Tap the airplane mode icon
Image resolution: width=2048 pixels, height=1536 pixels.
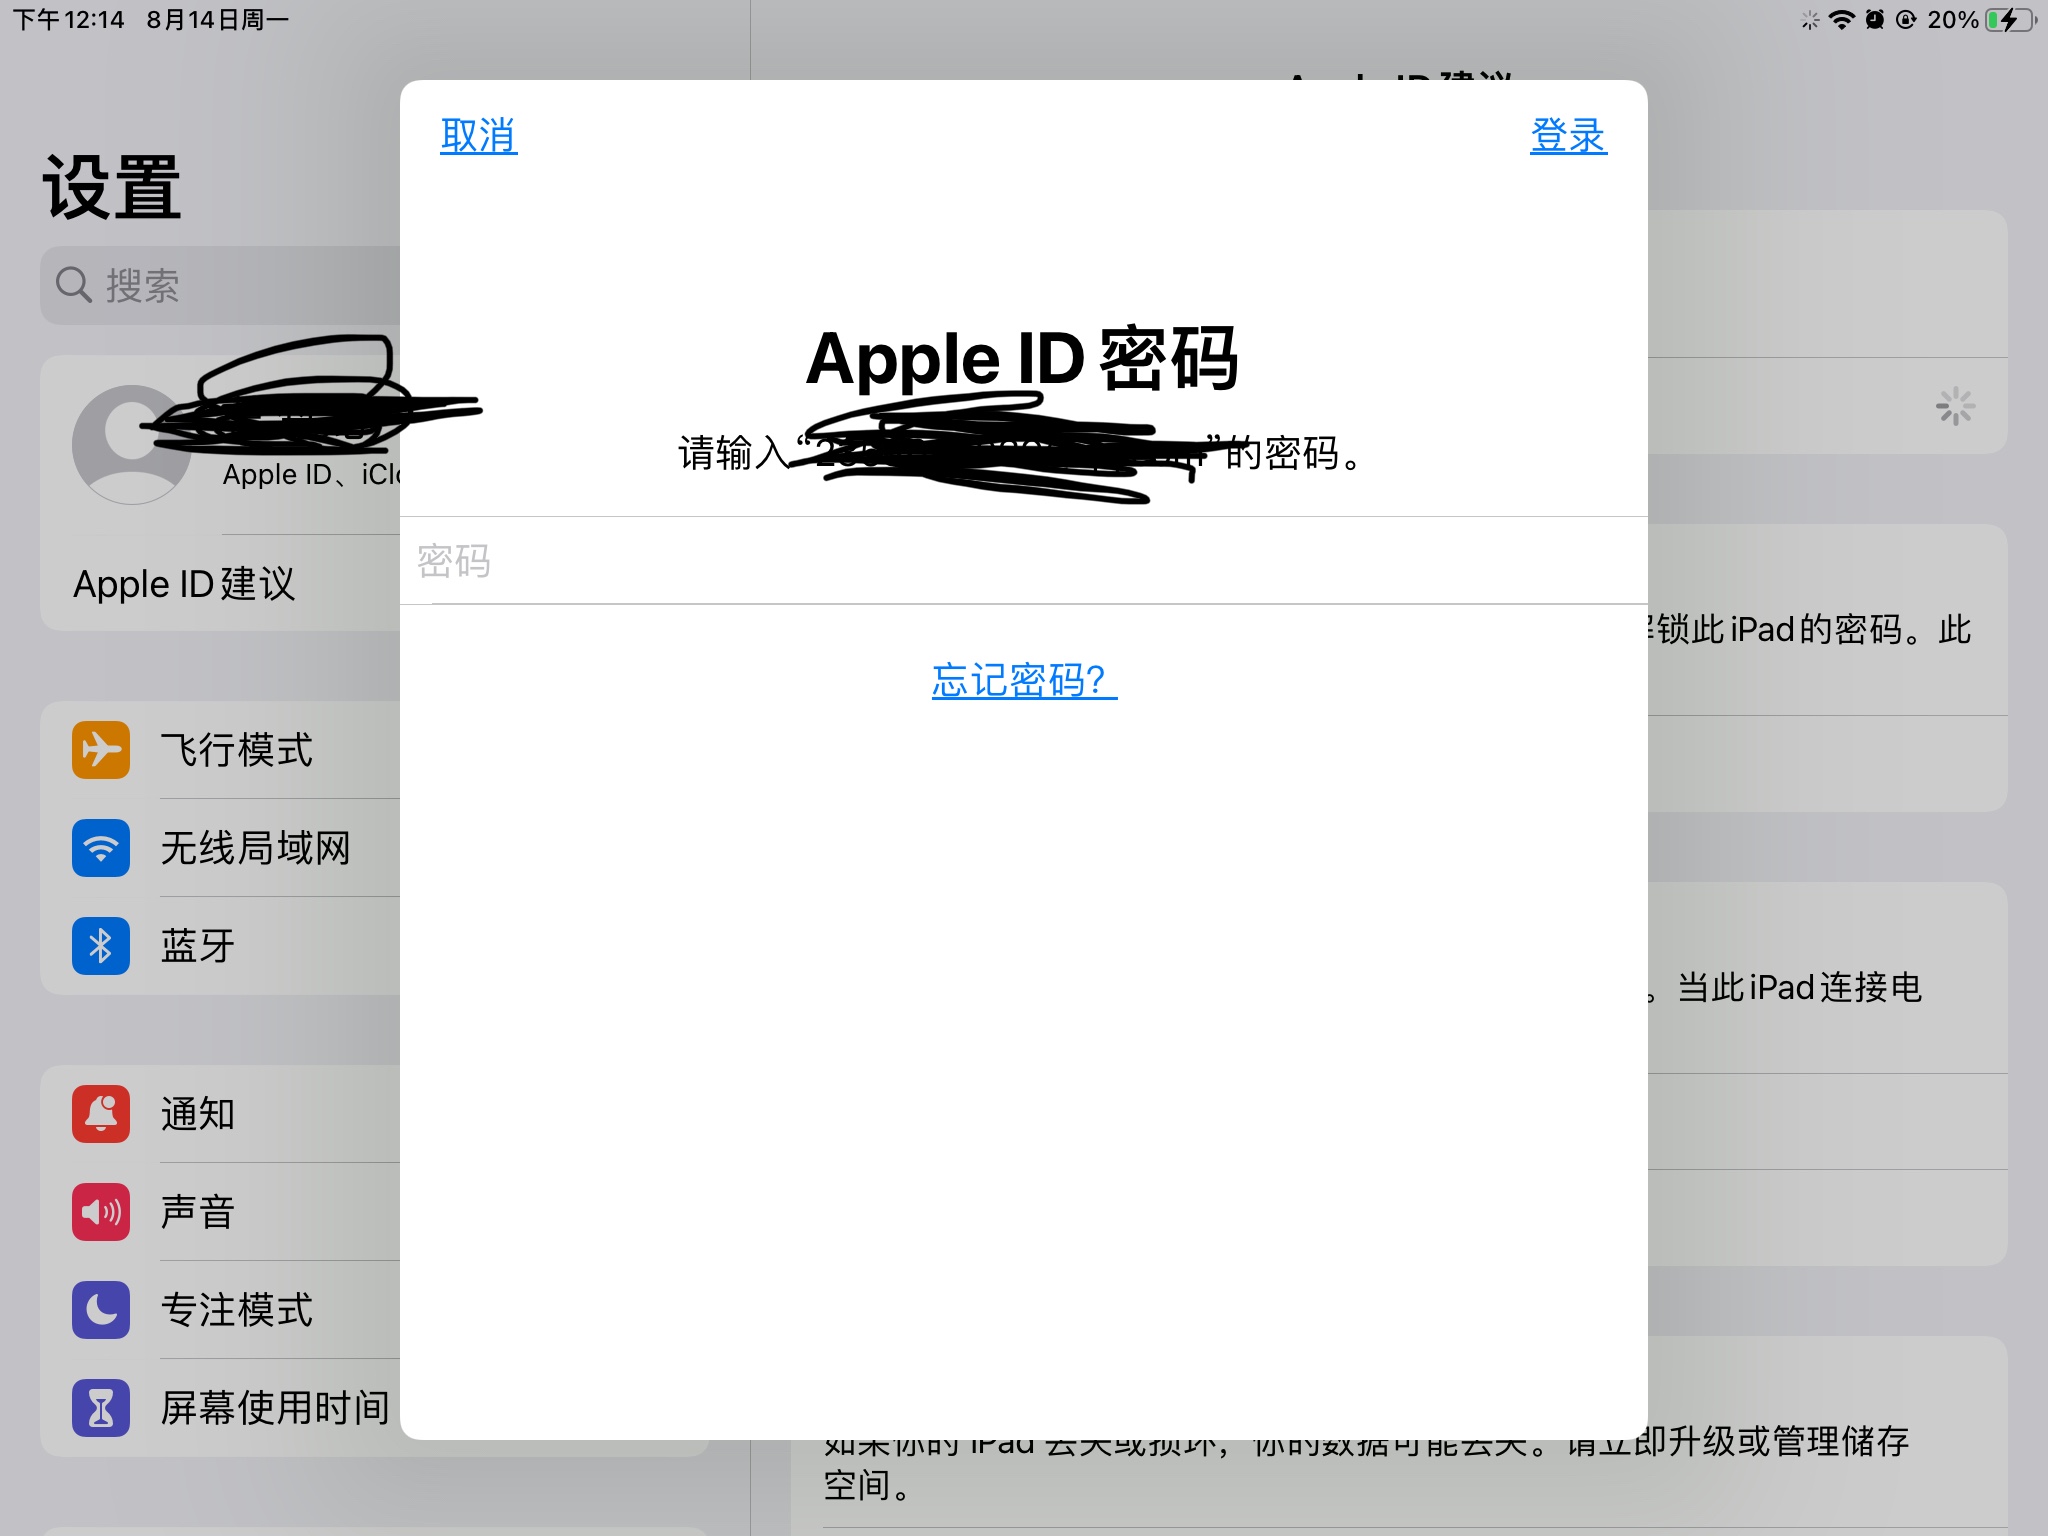point(101,750)
